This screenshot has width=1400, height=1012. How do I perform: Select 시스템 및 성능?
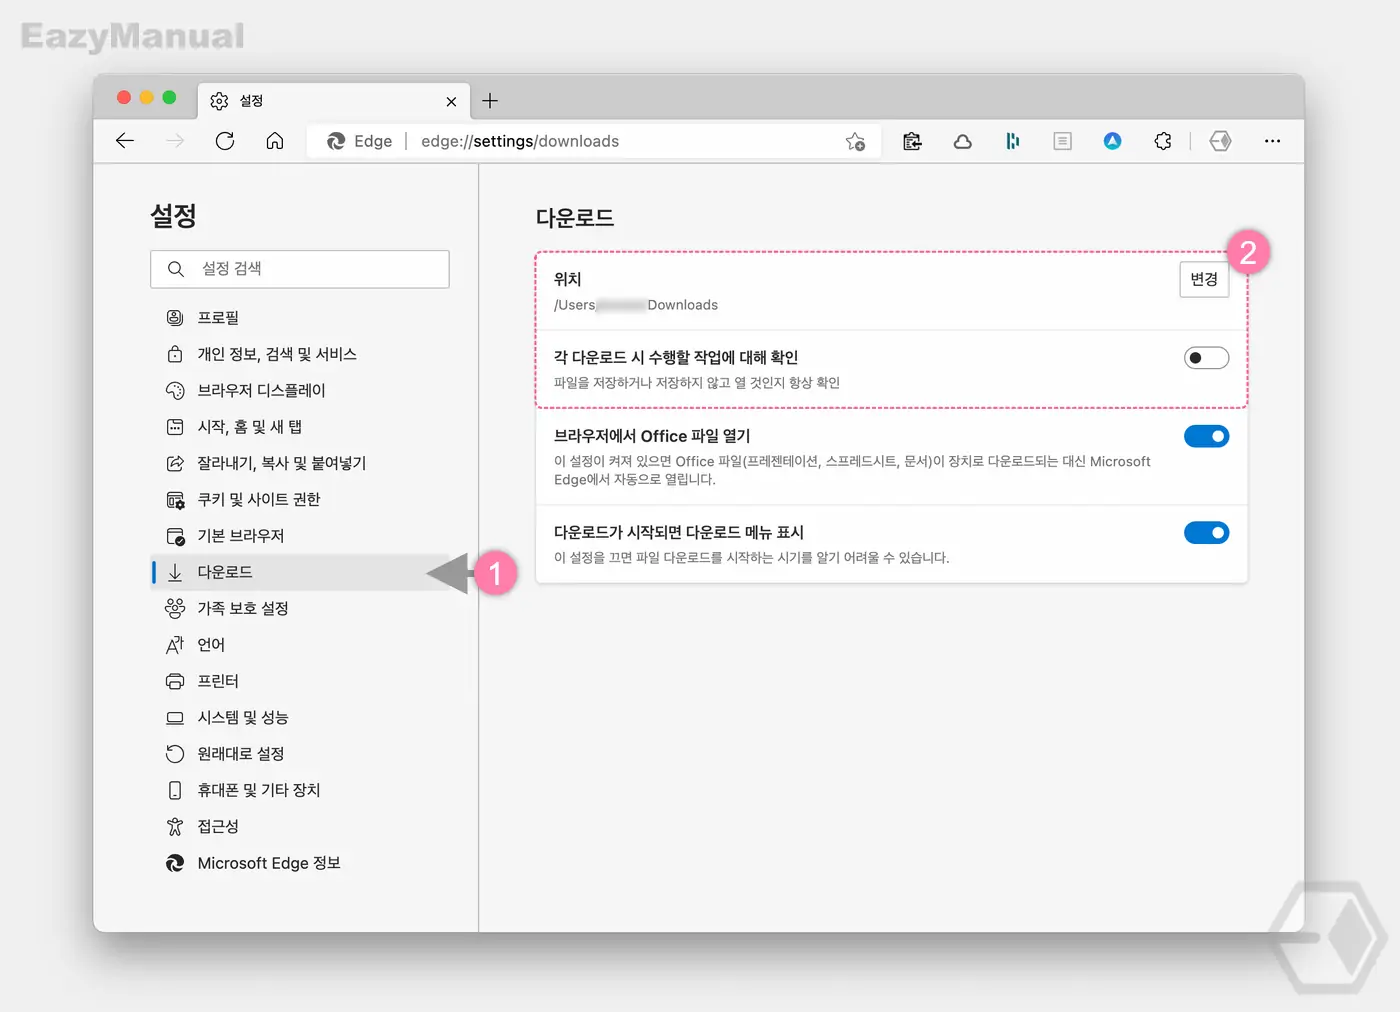(300, 717)
